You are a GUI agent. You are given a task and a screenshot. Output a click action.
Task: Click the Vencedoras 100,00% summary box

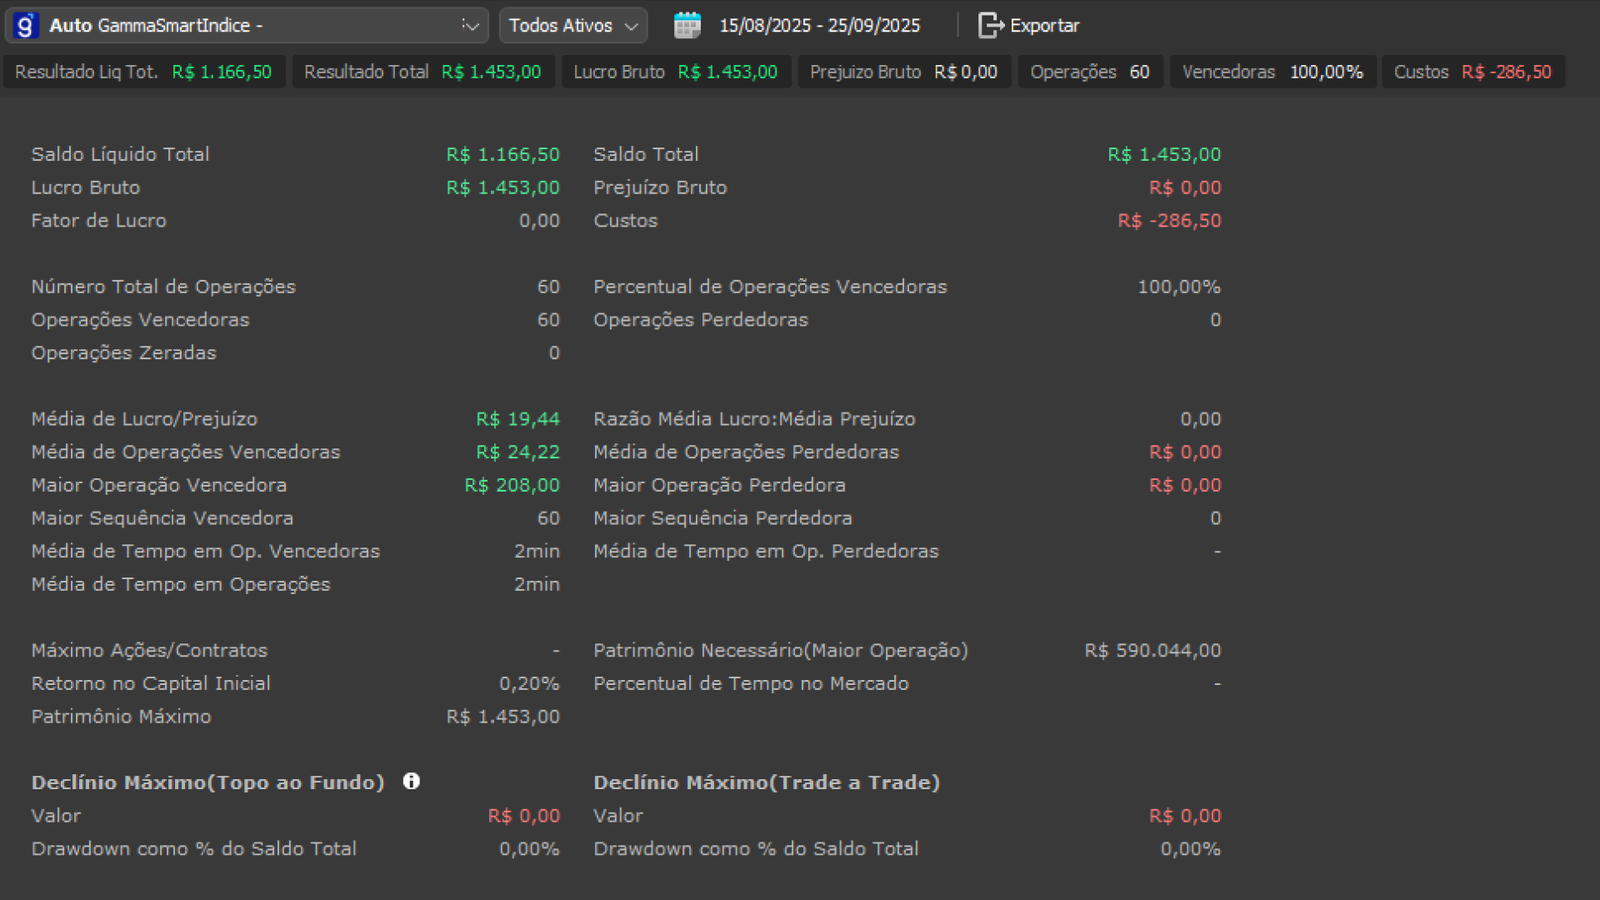(1272, 72)
